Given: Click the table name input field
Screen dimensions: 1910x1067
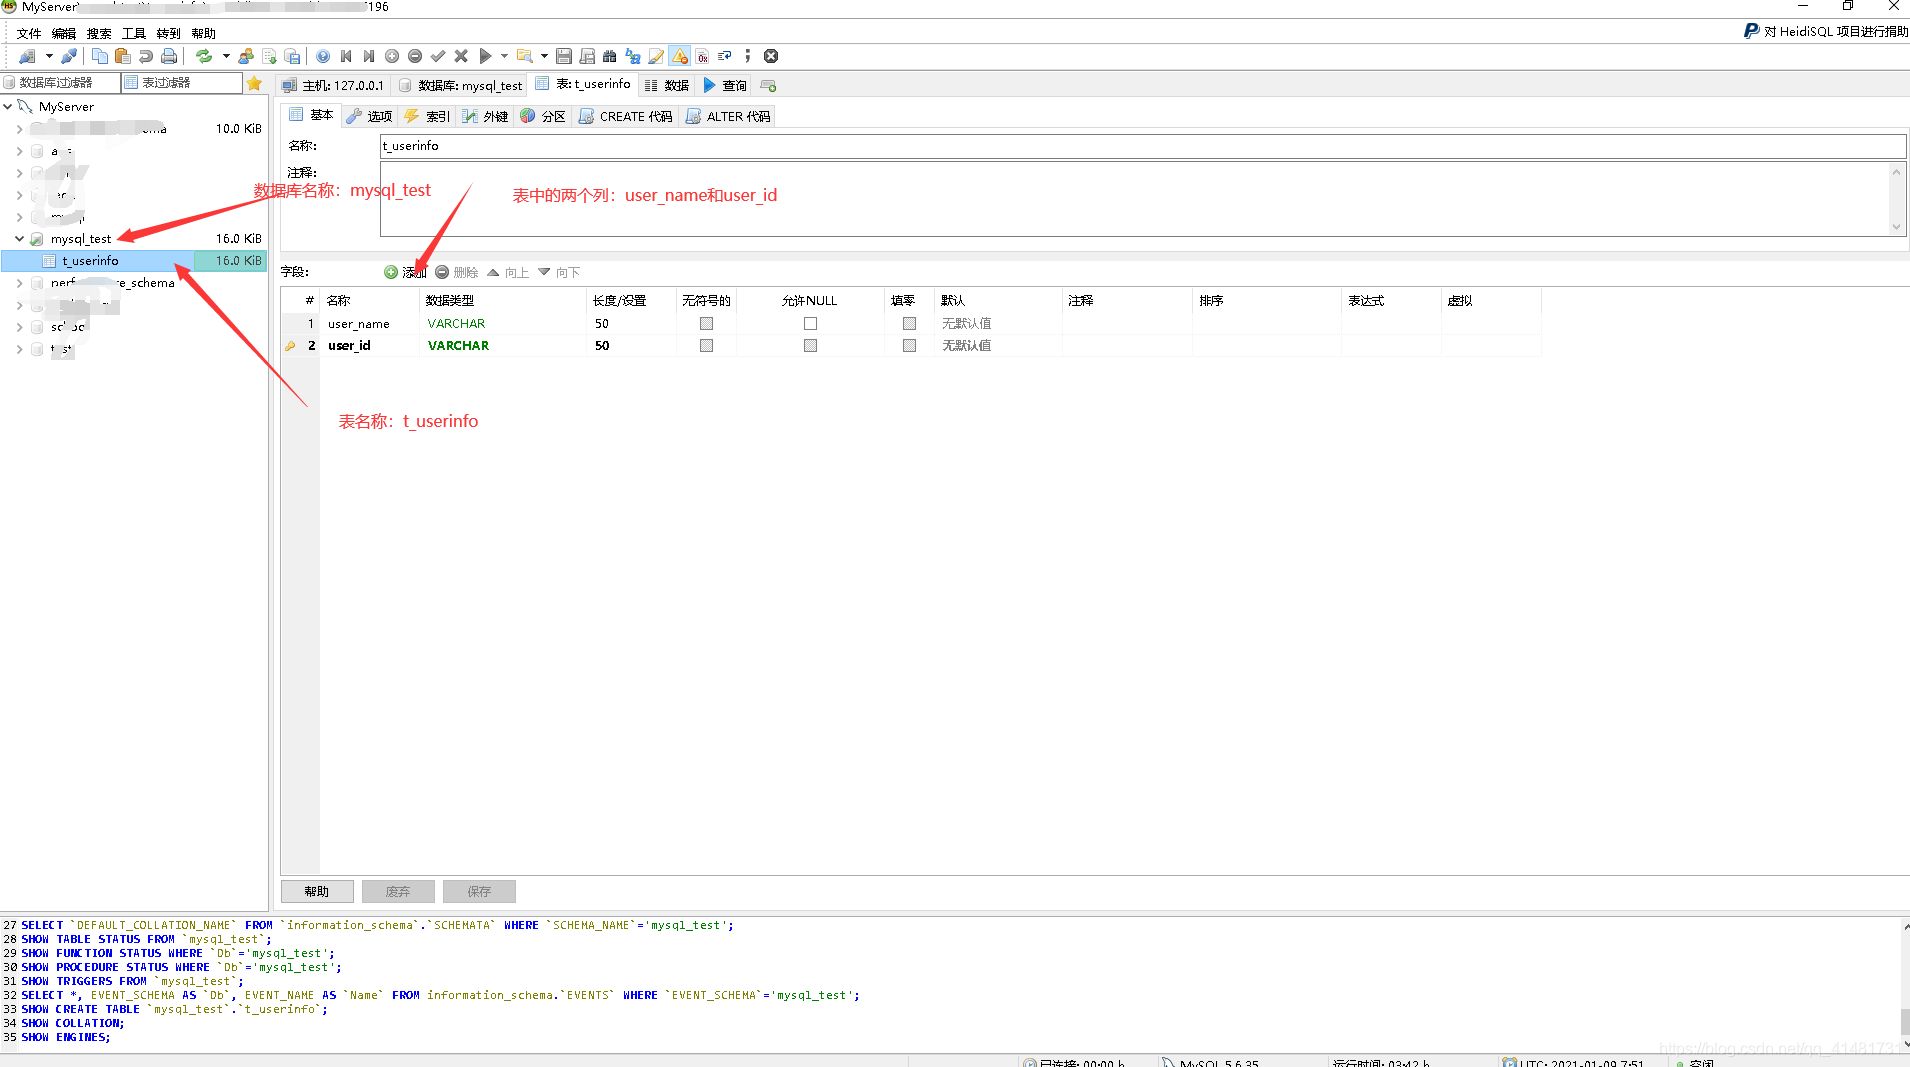Looking at the screenshot, I should coord(1143,146).
